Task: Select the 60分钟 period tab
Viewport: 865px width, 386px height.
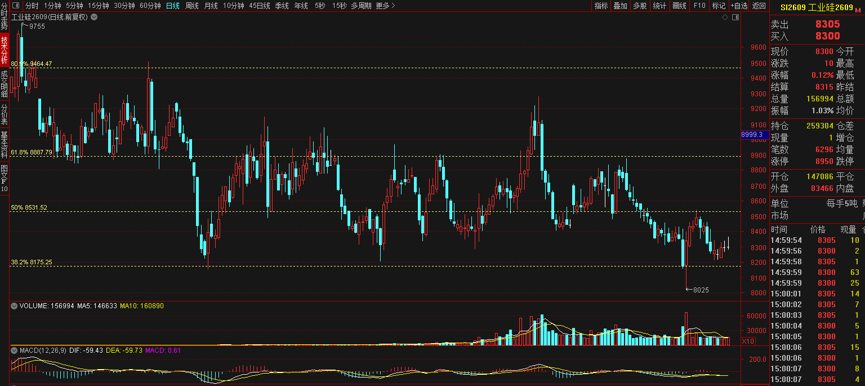Action: [149, 6]
